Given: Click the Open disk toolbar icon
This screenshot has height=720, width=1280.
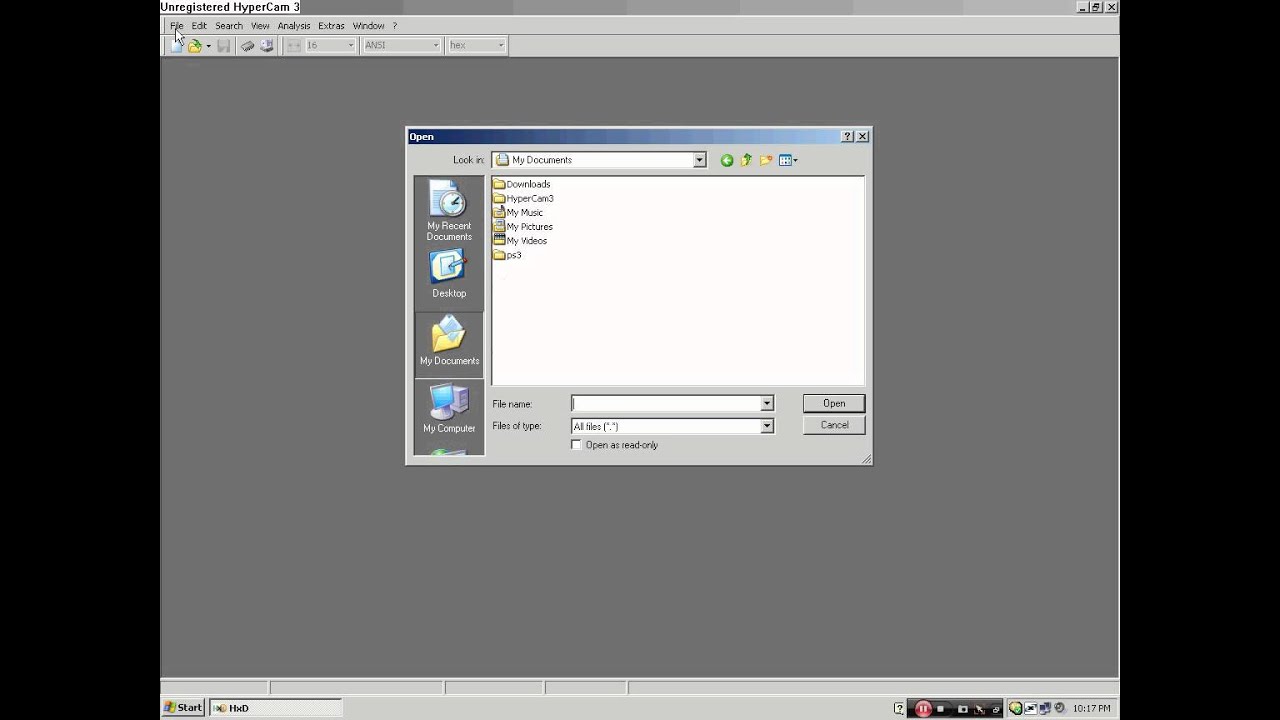Looking at the screenshot, I should pyautogui.click(x=267, y=45).
